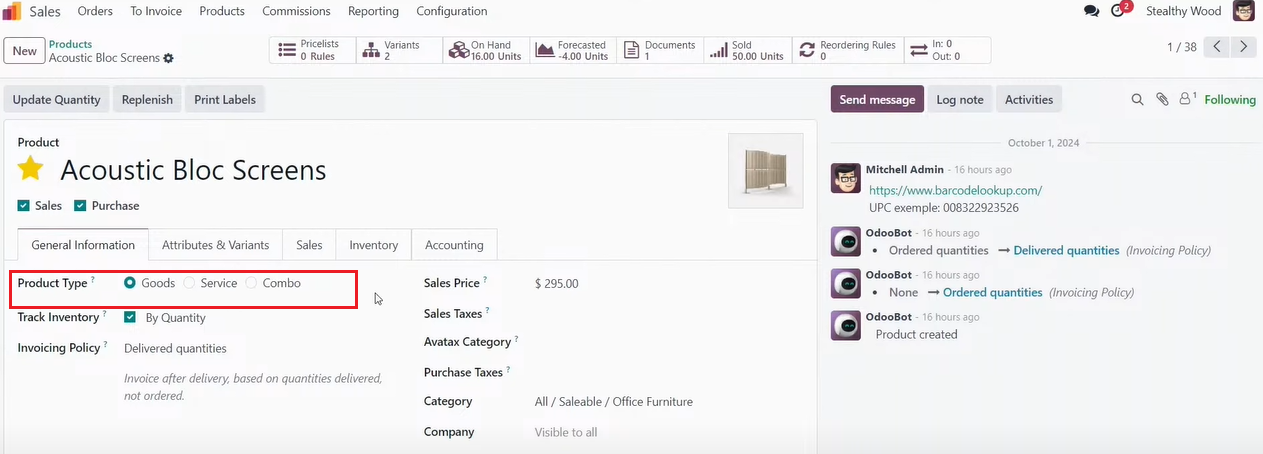Screen dimensions: 1263x454
Task: Open the Forecasted units smart button
Action: 573,50
